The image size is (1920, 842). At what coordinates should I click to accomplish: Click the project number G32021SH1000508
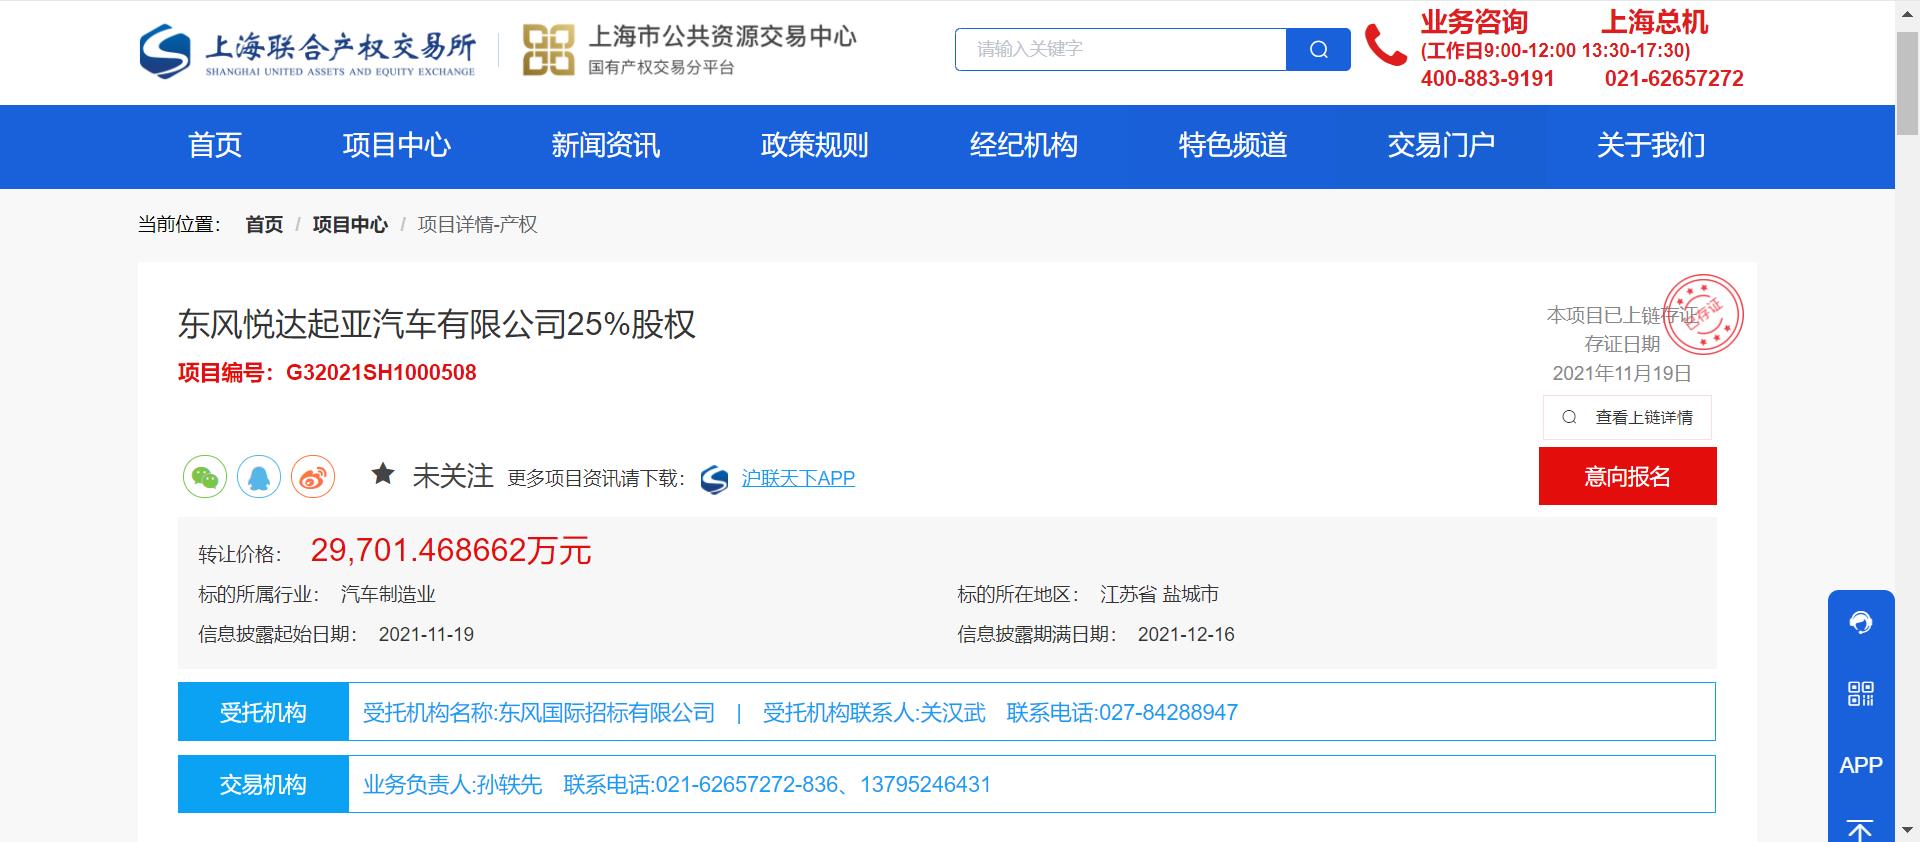coord(381,373)
